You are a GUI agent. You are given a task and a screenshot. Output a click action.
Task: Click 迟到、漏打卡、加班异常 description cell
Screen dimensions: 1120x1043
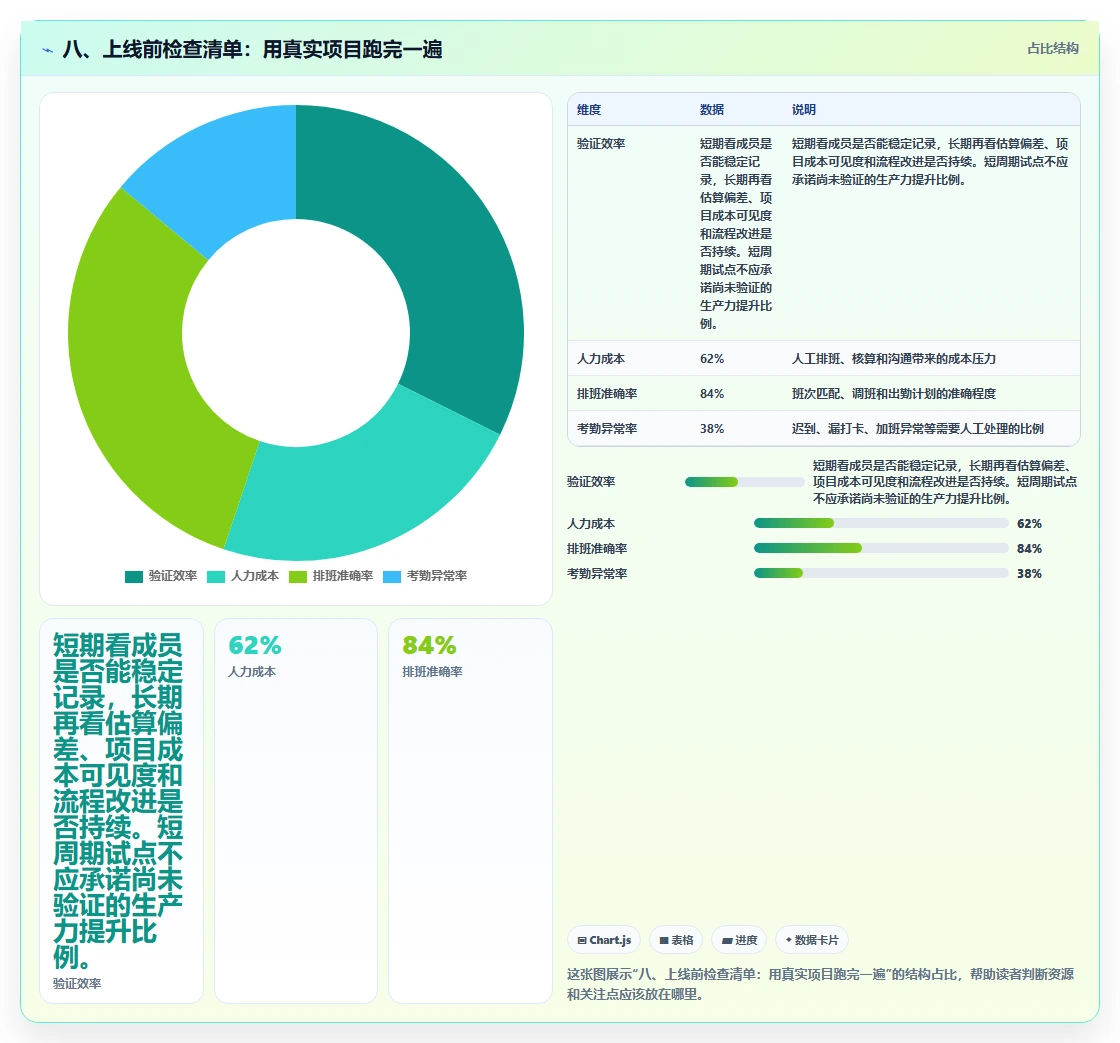[918, 429]
